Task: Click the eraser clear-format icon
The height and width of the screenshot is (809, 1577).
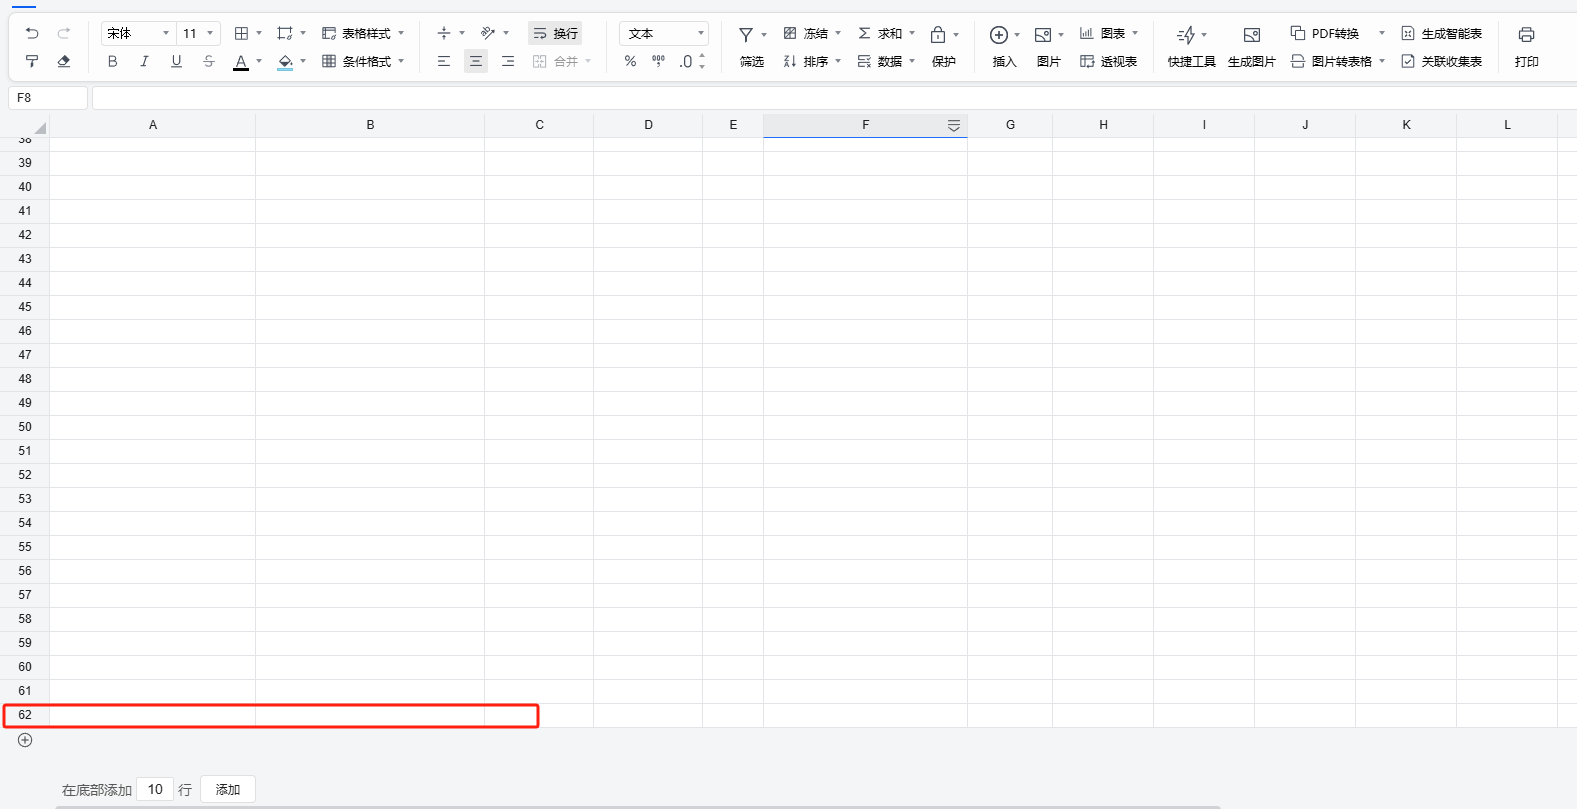Action: [x=64, y=62]
